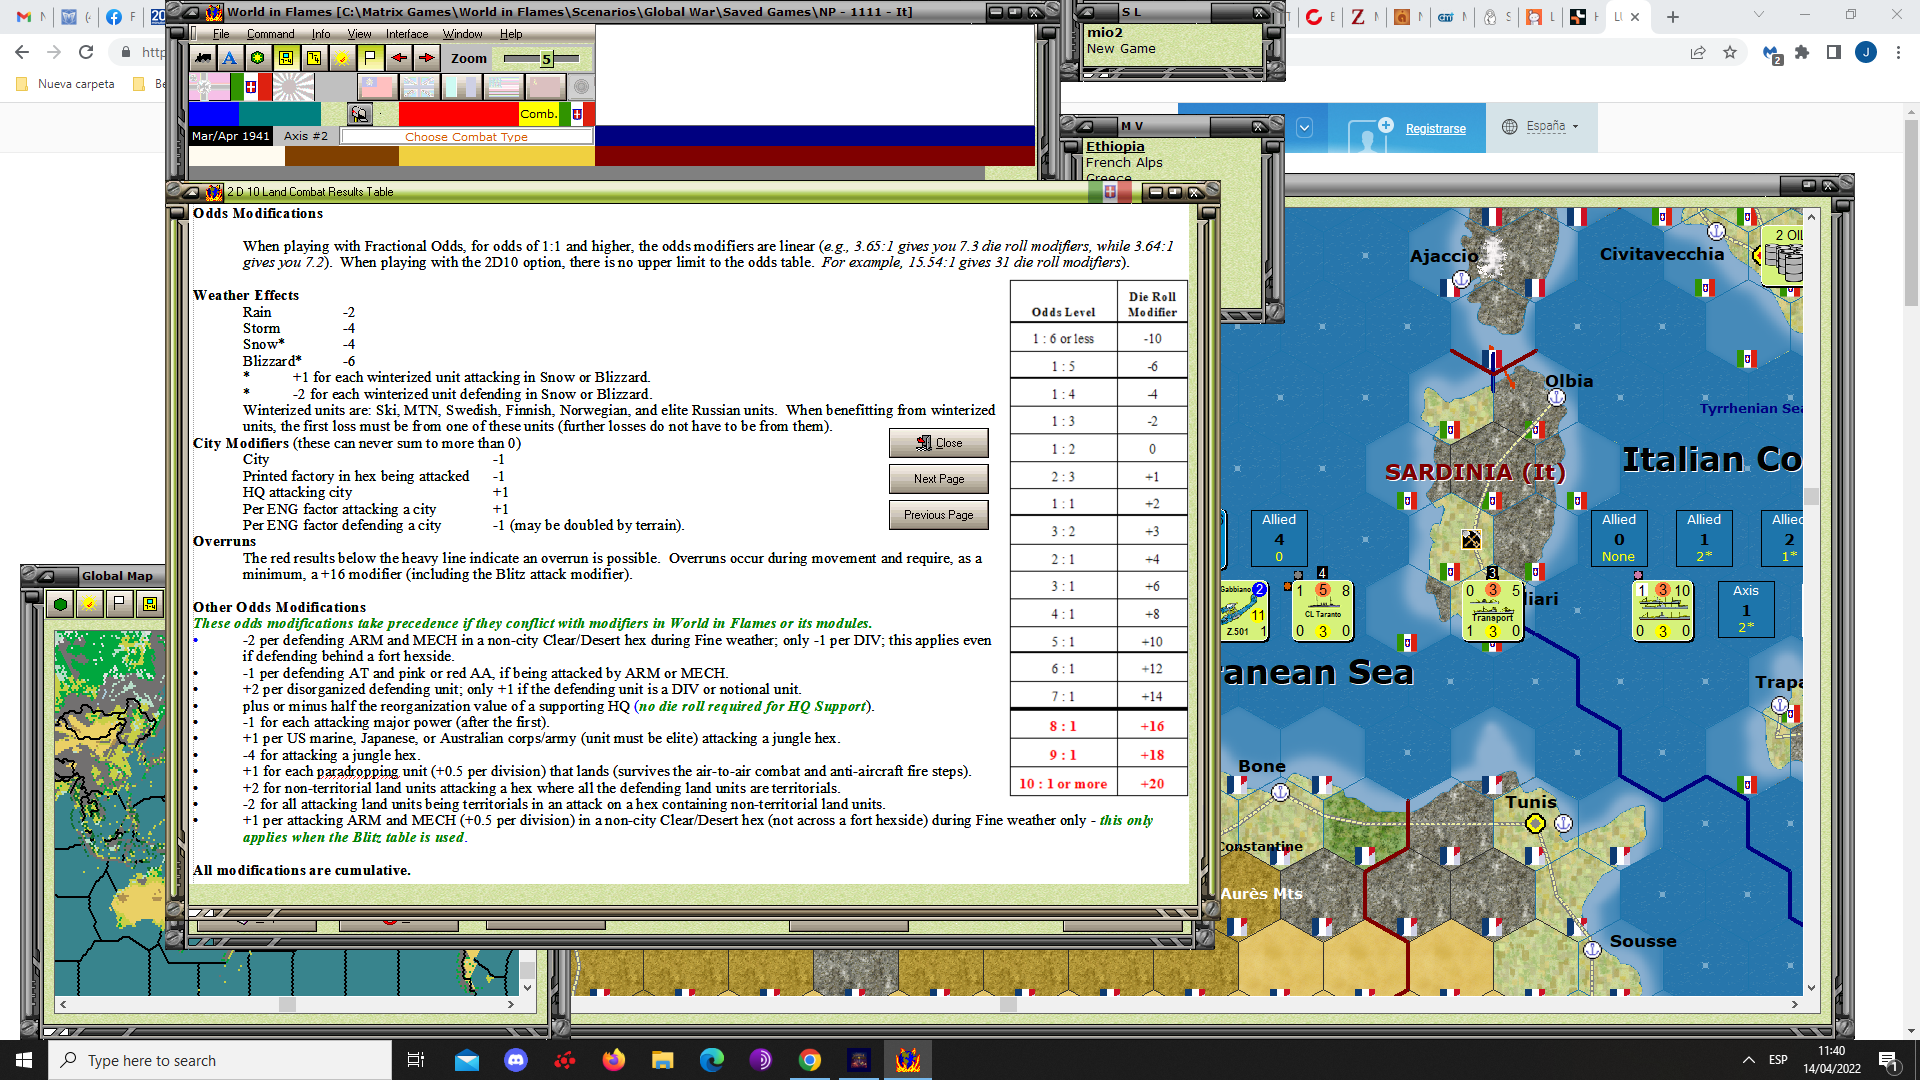This screenshot has height=1080, width=1920.
Task: Toggle green hexagon in Global Map toolbar
Action: pos(61,604)
